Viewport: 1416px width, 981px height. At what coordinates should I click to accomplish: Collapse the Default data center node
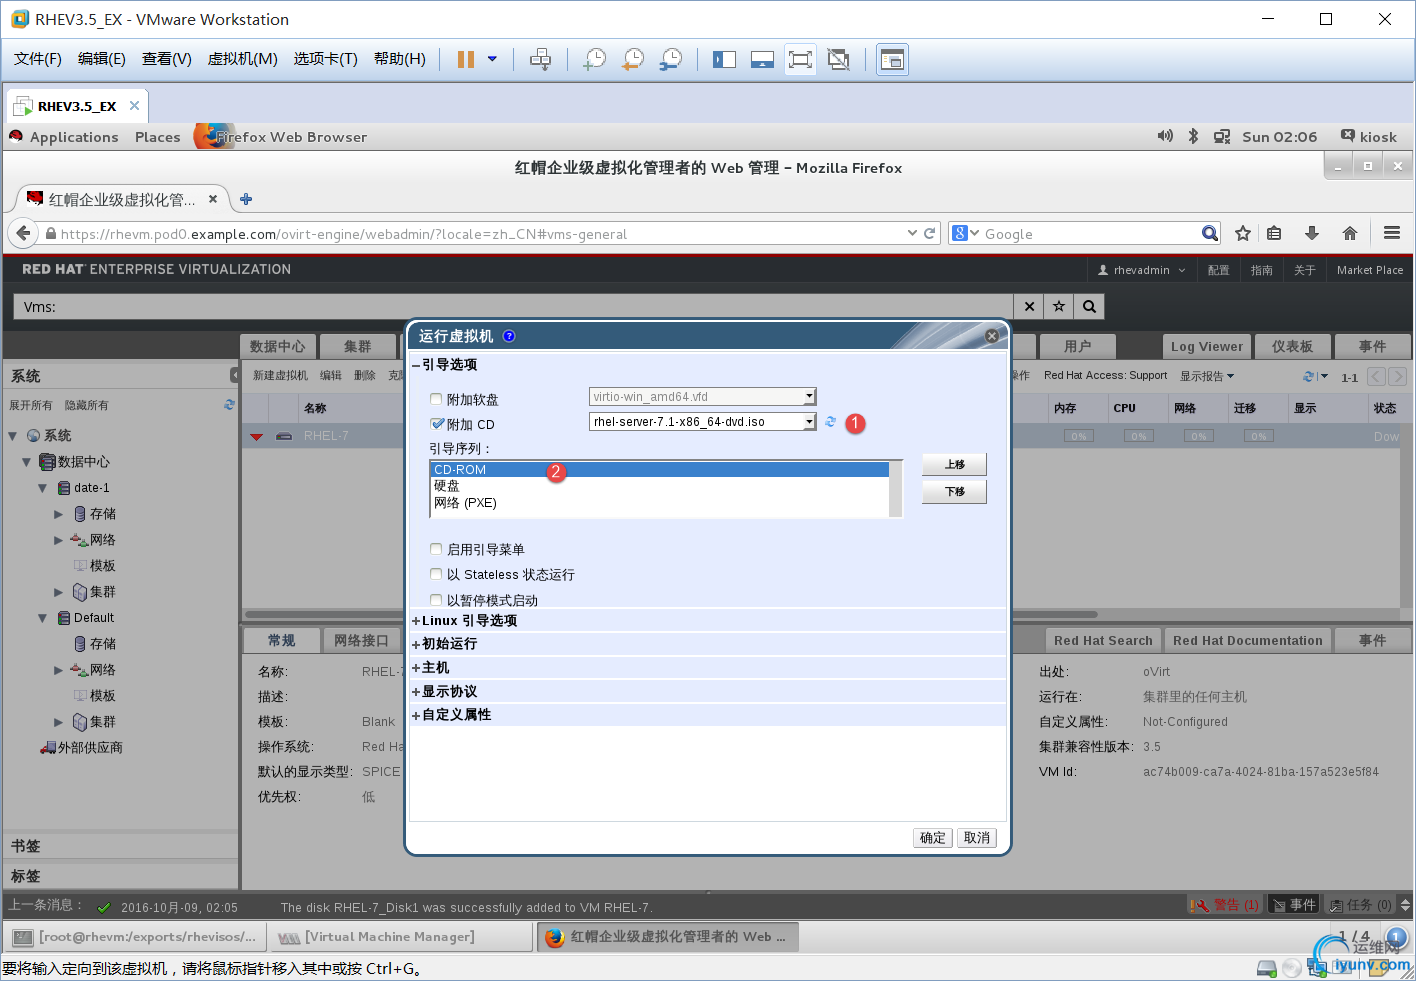tap(42, 618)
